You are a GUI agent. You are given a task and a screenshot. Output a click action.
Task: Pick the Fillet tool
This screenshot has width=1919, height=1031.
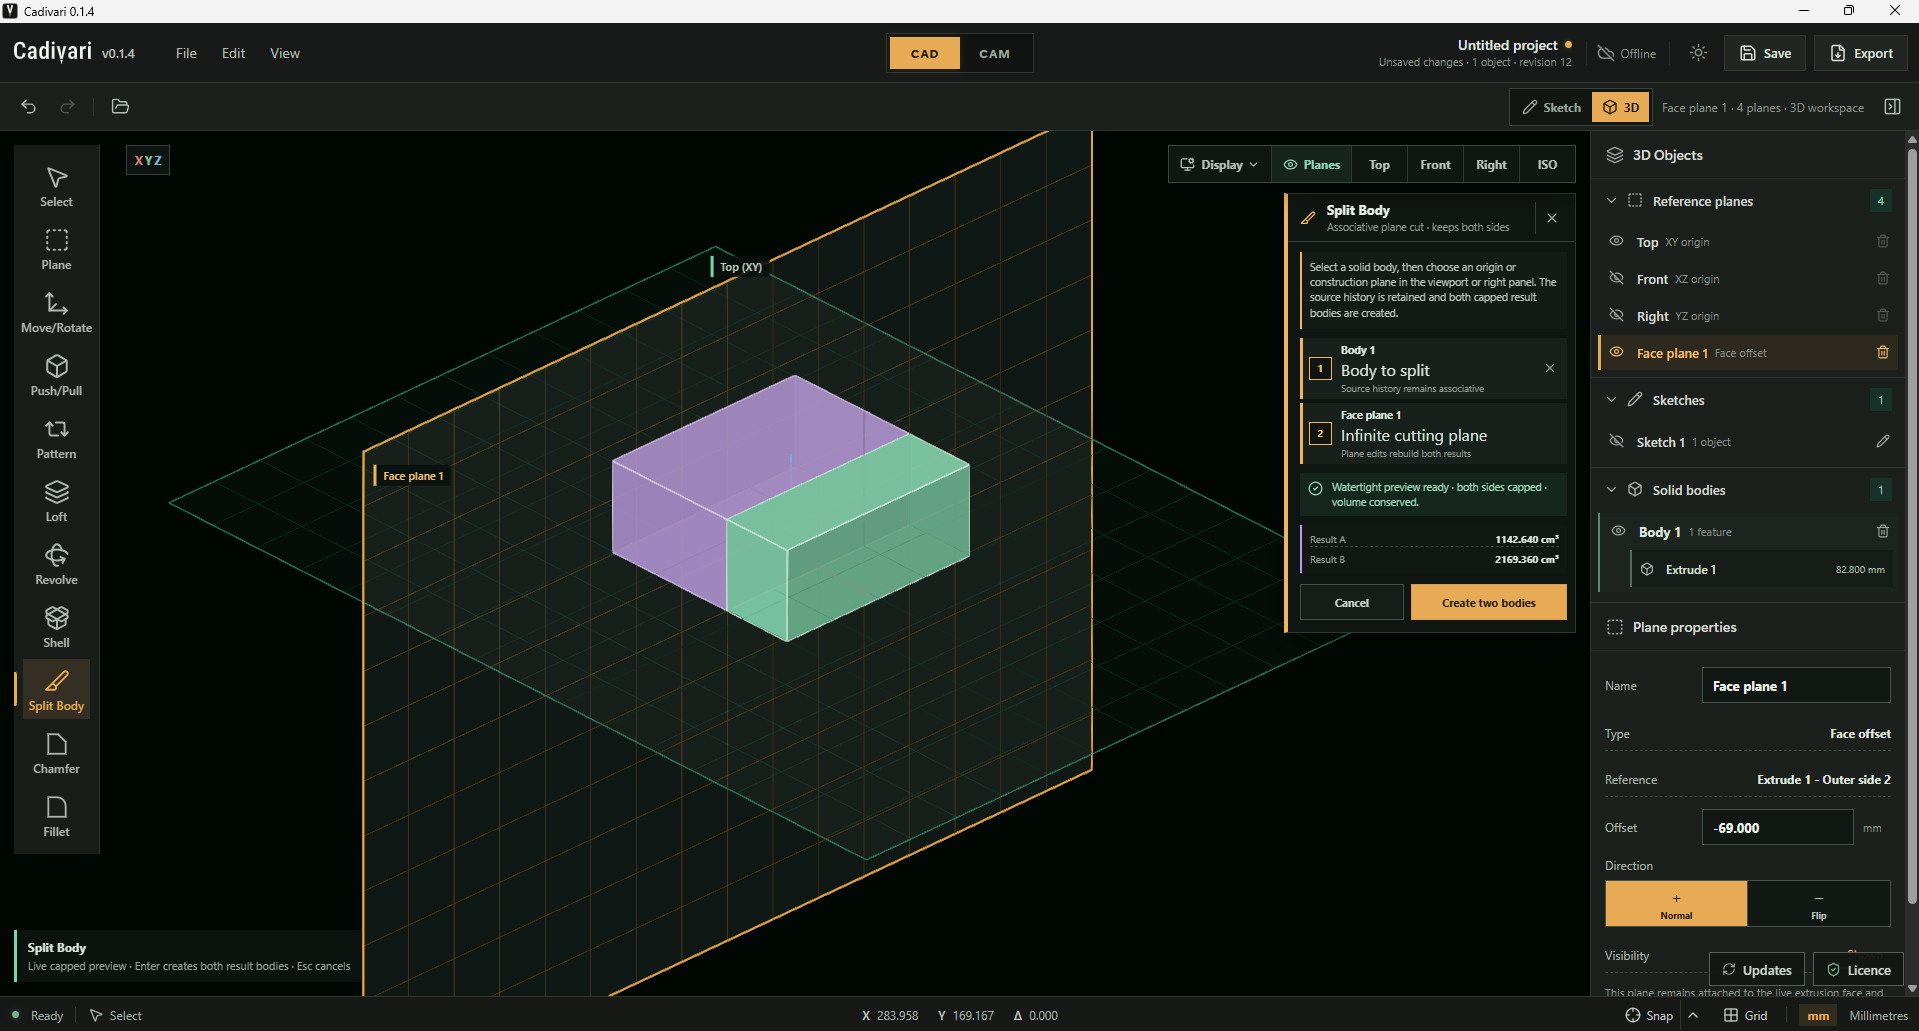[x=57, y=817]
